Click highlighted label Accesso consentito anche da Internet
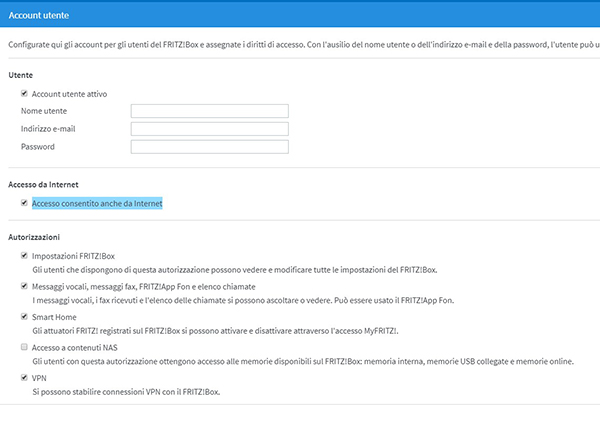 pos(97,203)
